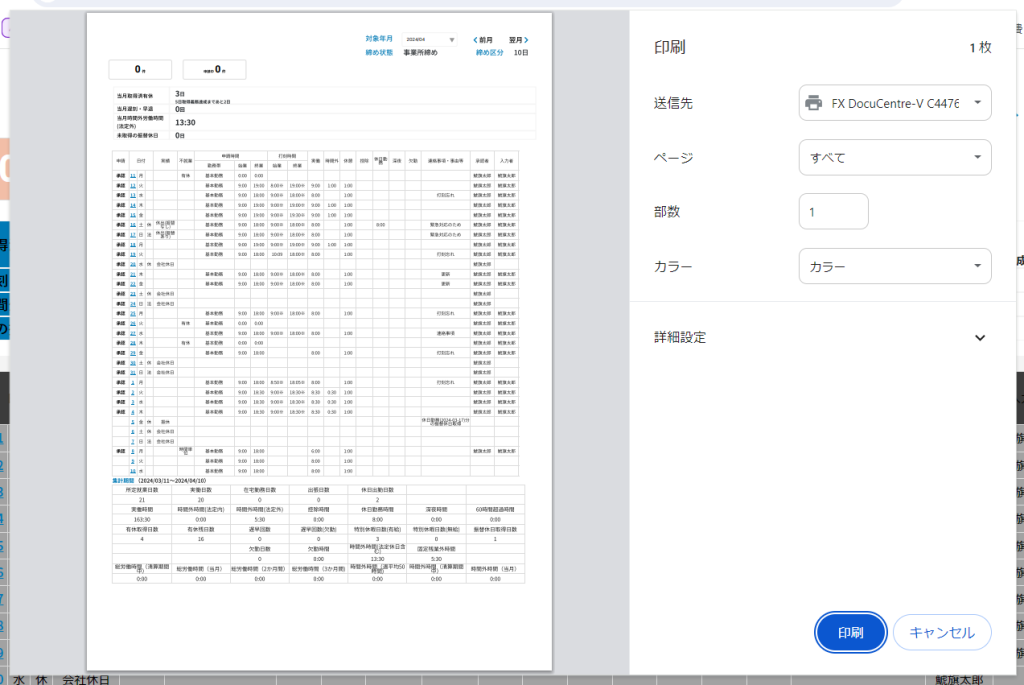Click the print preview page thumbnail

click(x=319, y=342)
